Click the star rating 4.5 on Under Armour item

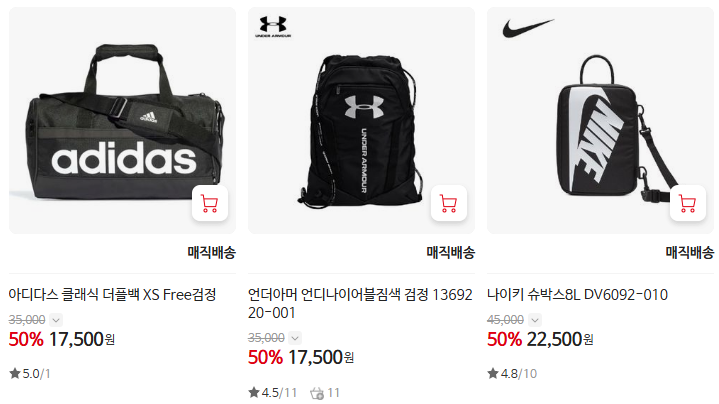pyautogui.click(x=273, y=393)
